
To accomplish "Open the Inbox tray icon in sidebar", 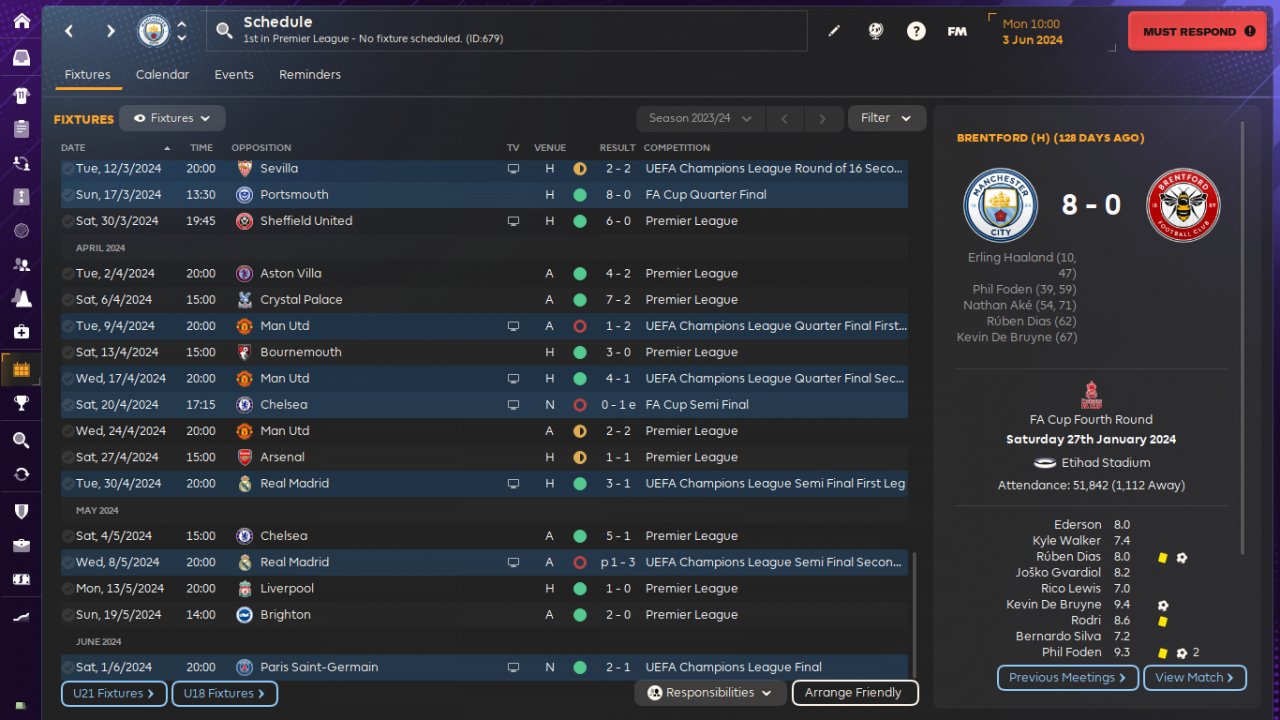I will coord(21,58).
